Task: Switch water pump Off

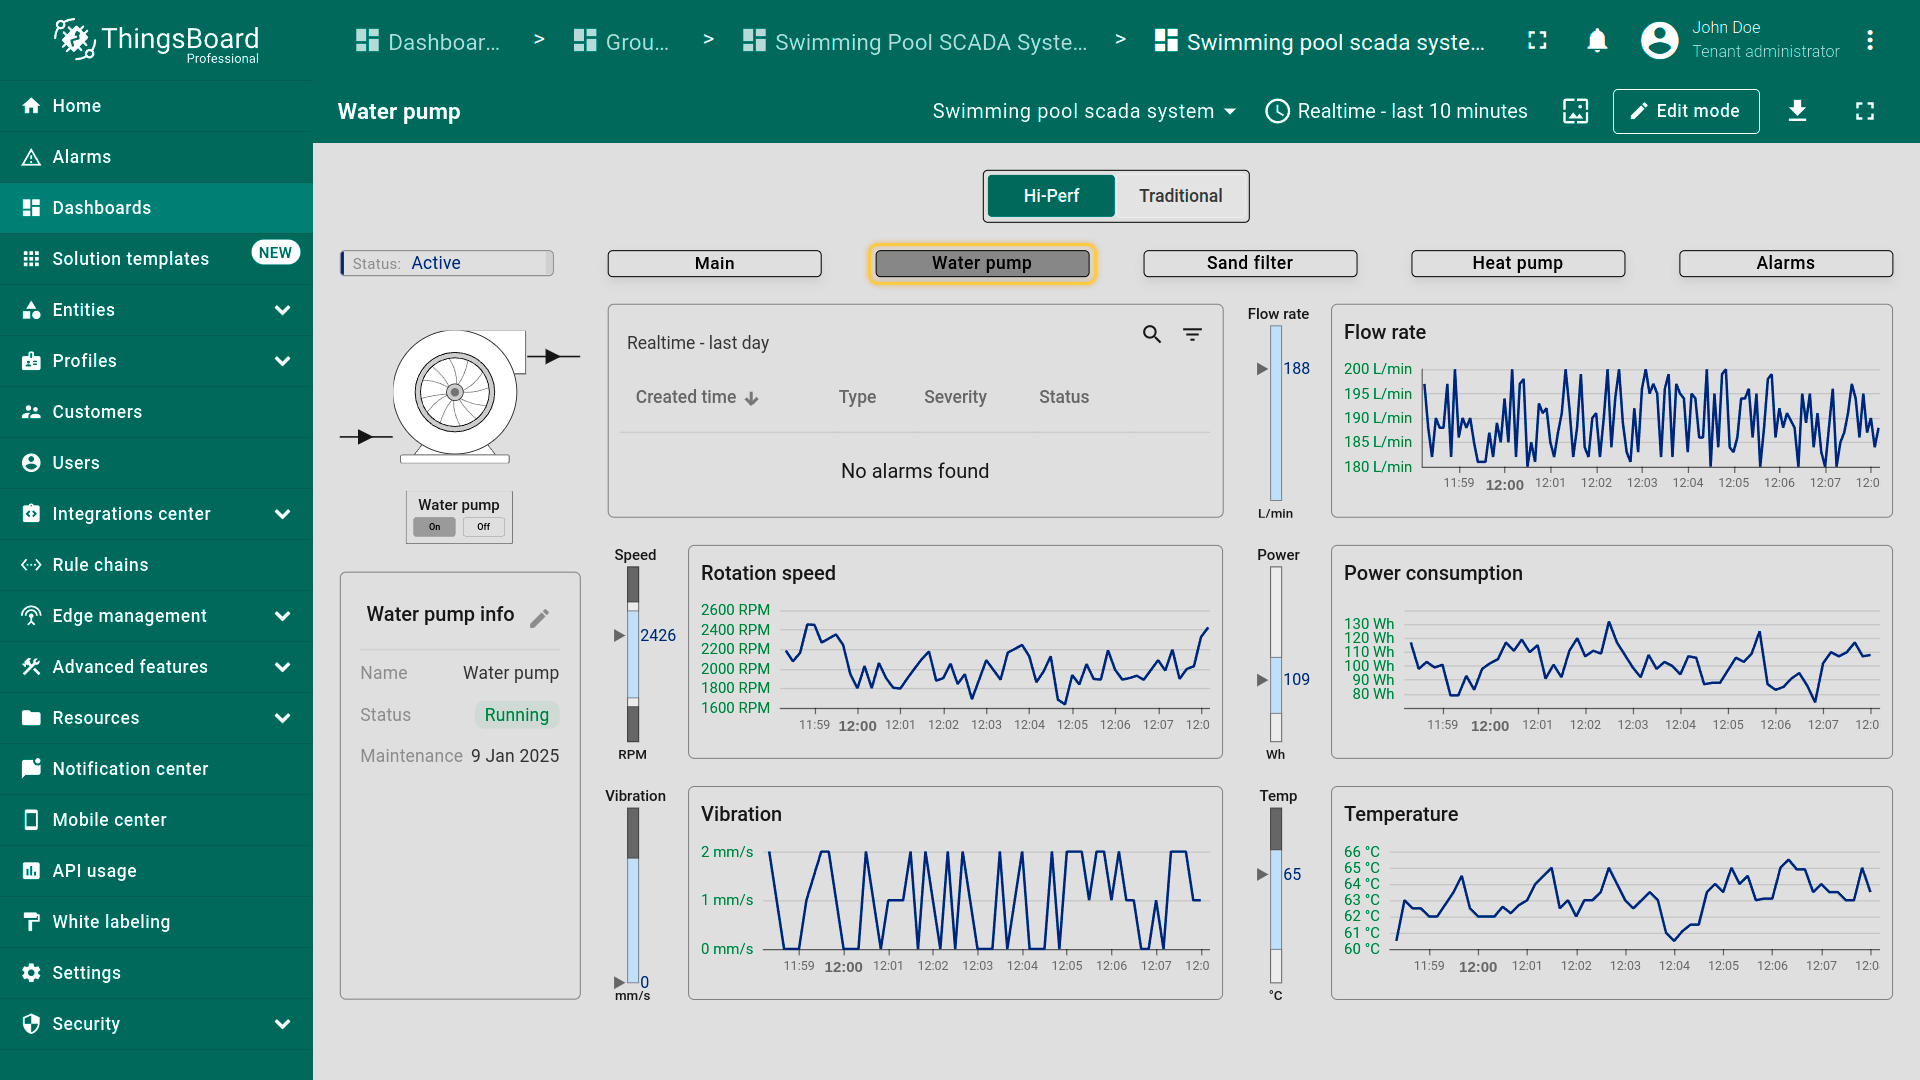Action: (484, 527)
